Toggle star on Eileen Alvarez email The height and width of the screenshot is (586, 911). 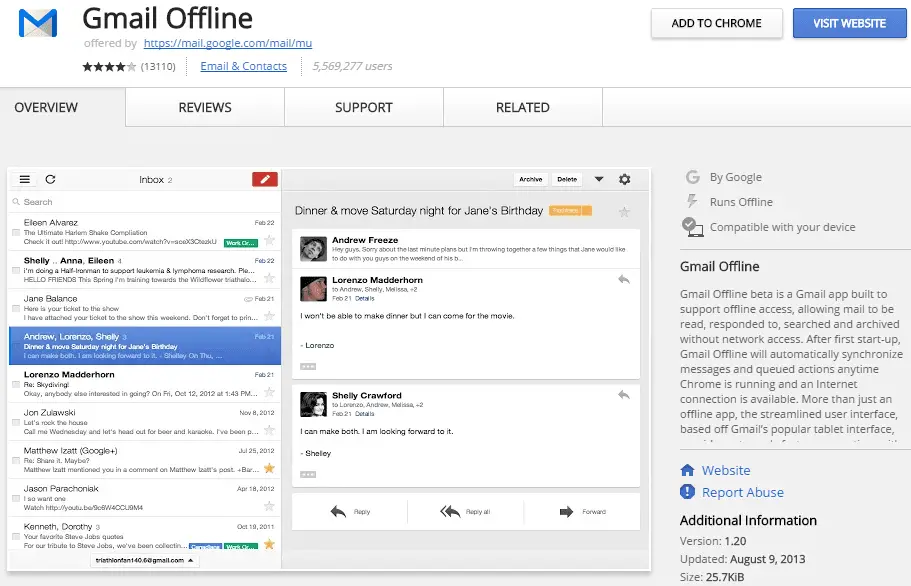point(269,240)
